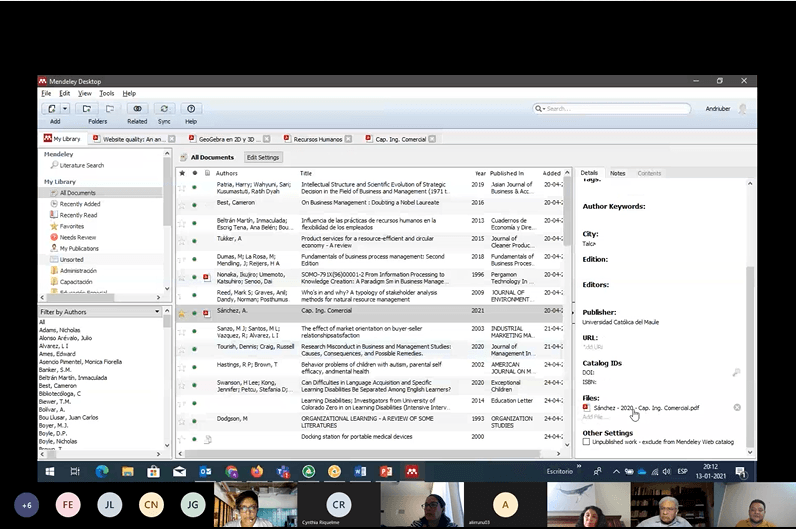This screenshot has width=796, height=531.
Task: Click the Catalog IDs lookup magnifier icon
Action: (736, 372)
